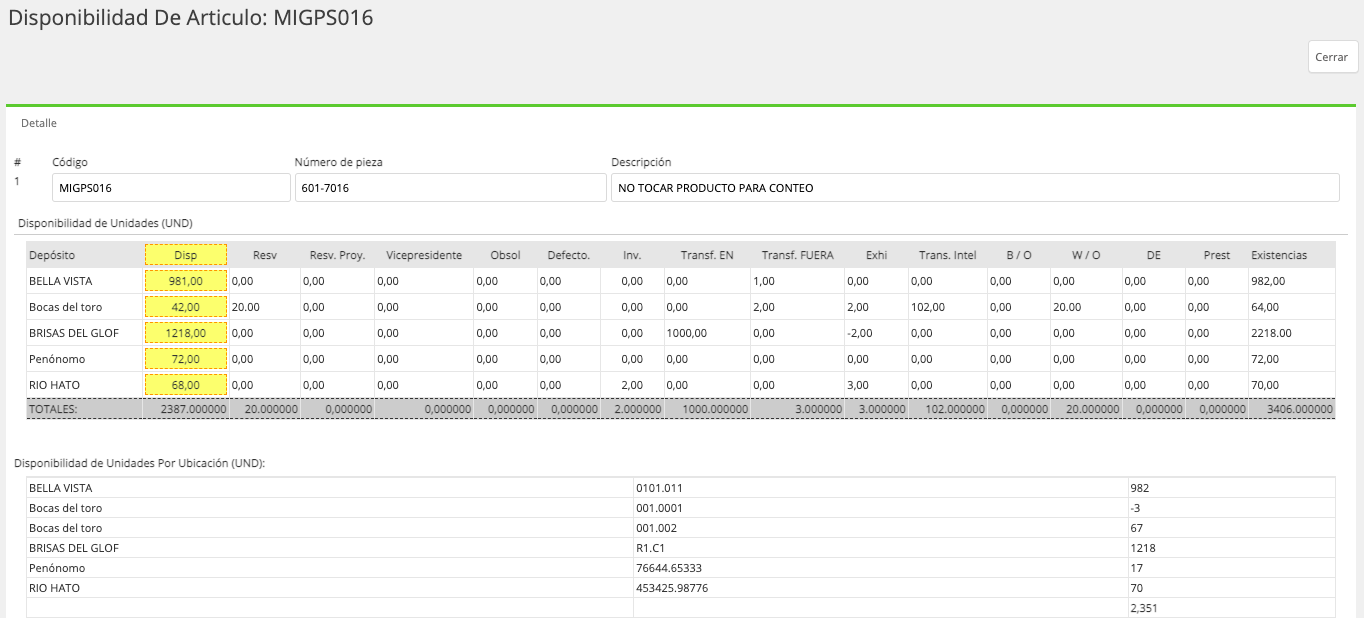Click the Exhi value -2,00

point(859,333)
